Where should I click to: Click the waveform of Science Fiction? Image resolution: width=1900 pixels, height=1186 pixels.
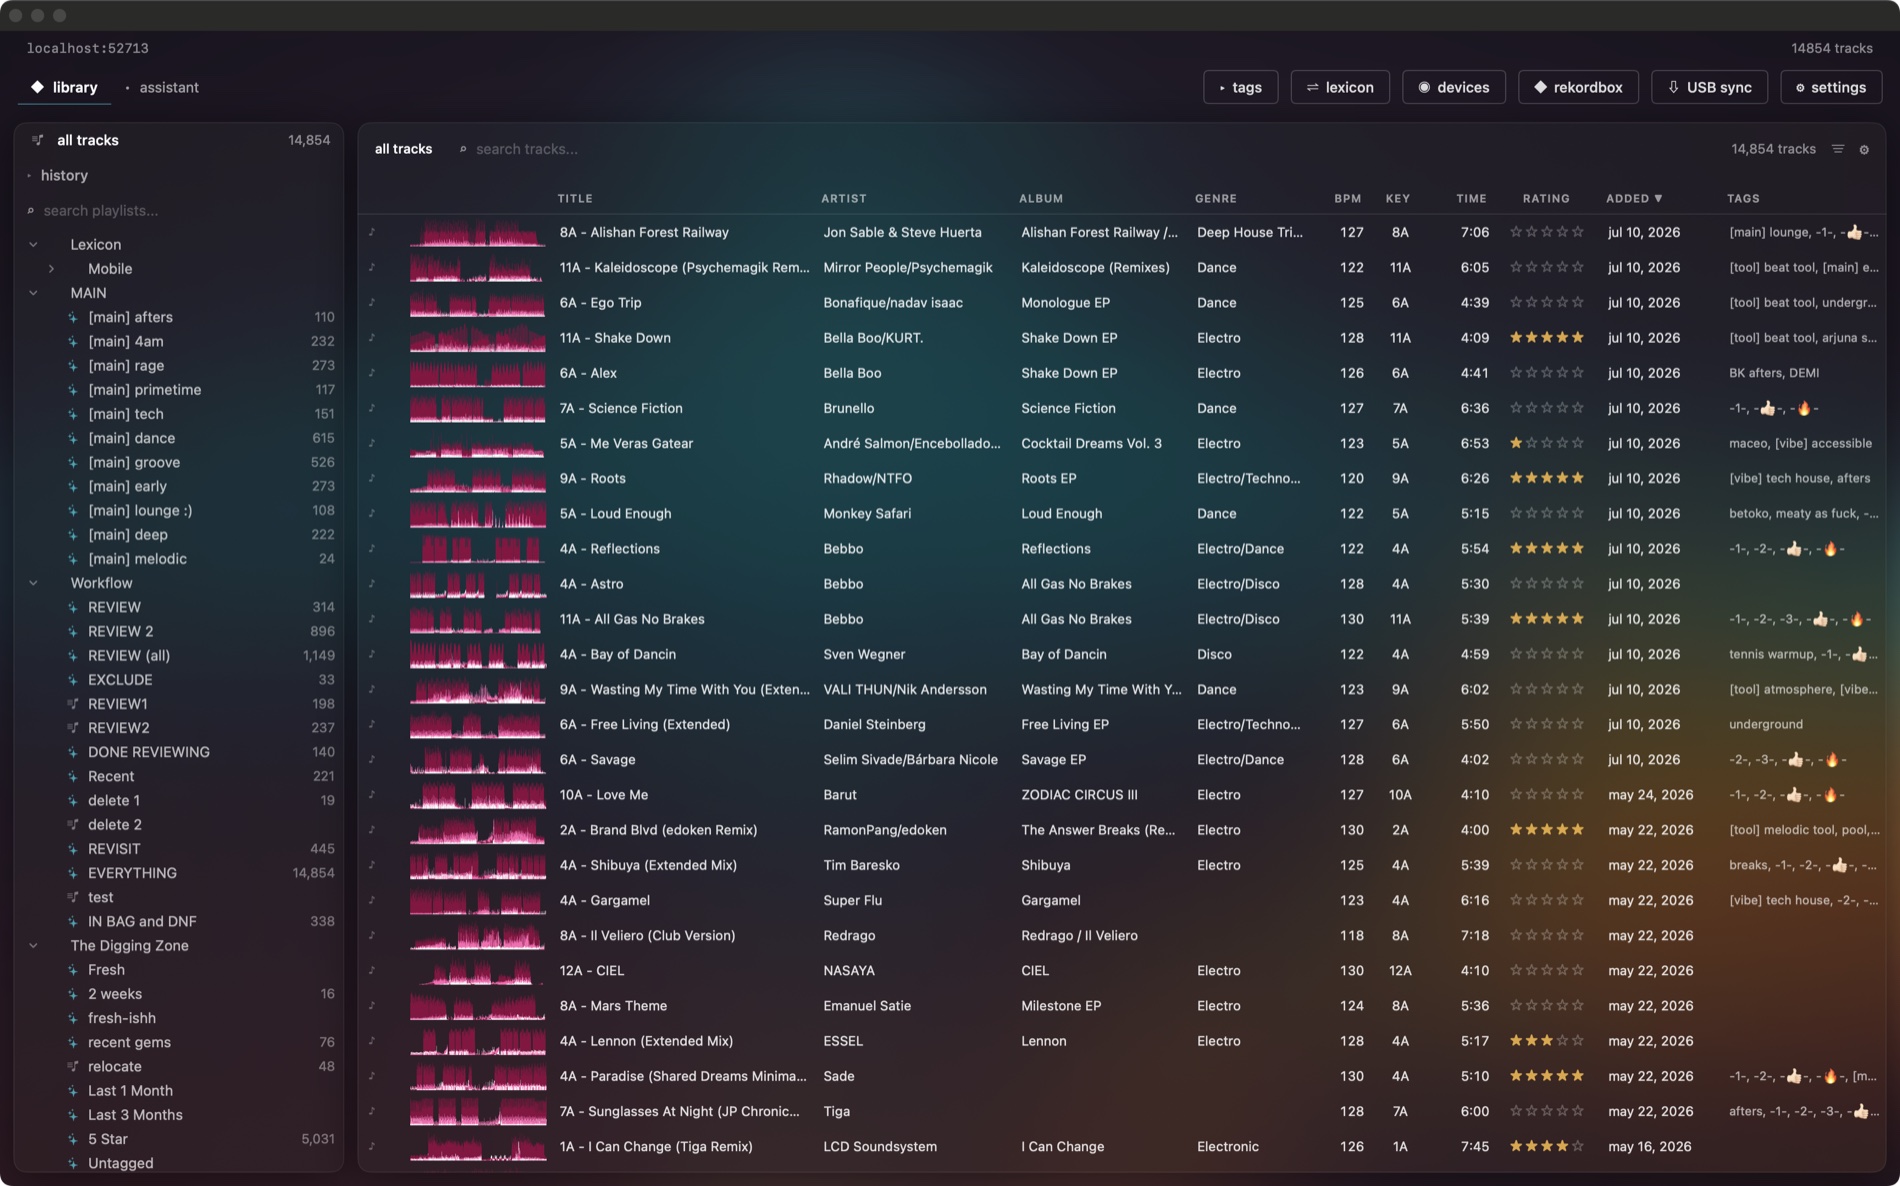(x=478, y=408)
